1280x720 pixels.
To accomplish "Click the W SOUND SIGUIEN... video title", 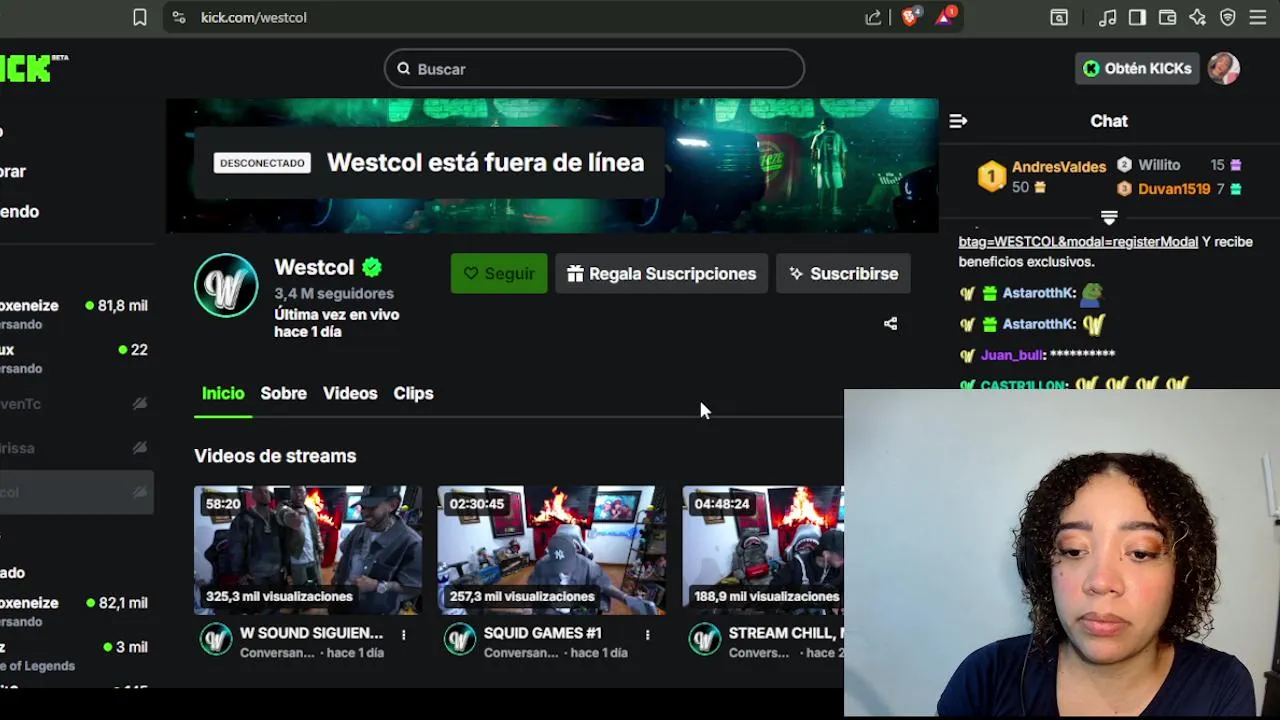I will [311, 633].
